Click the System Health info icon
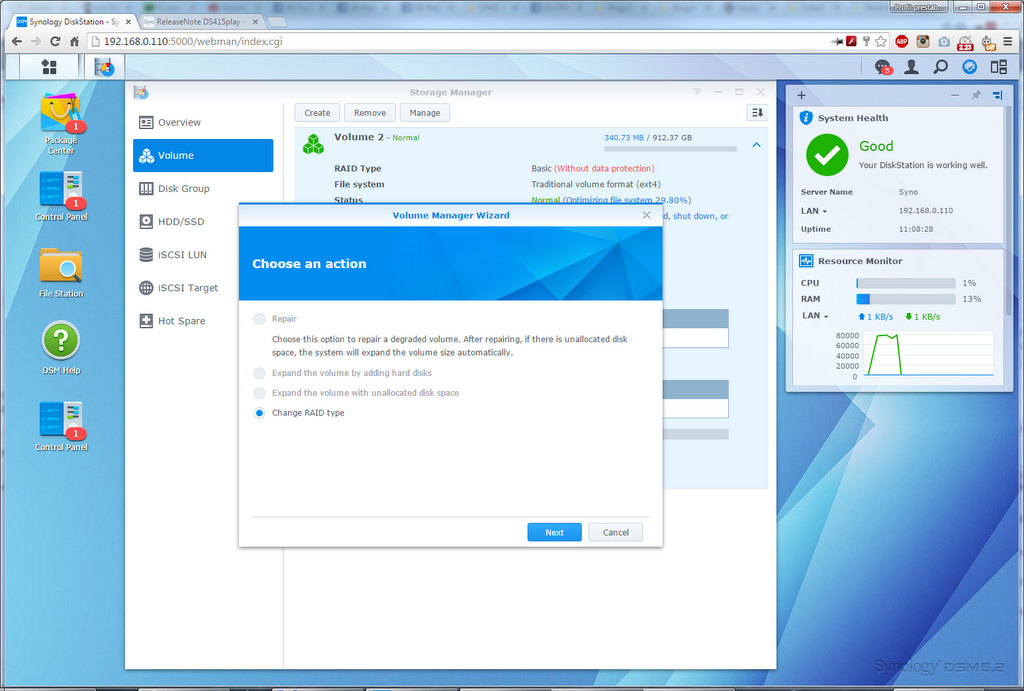Screen dimensions: 1024x691 tap(806, 118)
